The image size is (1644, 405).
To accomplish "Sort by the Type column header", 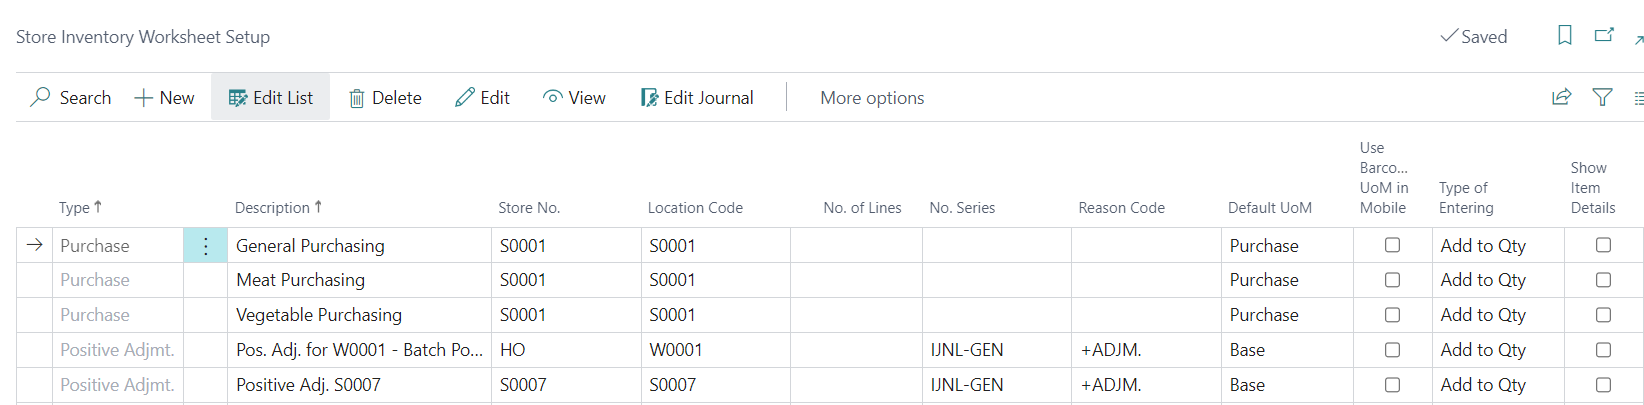I will coord(75,208).
